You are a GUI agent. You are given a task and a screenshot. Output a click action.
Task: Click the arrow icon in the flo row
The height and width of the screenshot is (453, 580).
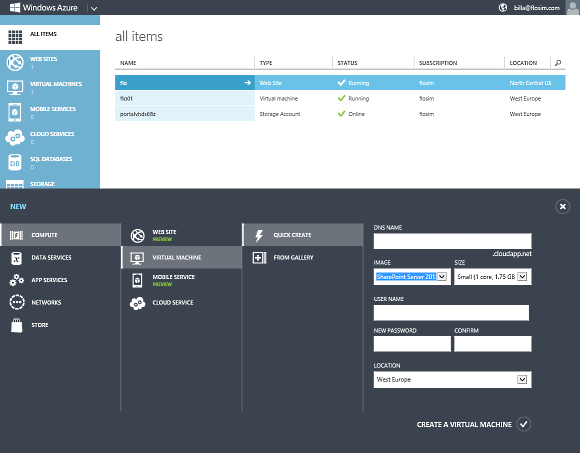click(x=248, y=83)
